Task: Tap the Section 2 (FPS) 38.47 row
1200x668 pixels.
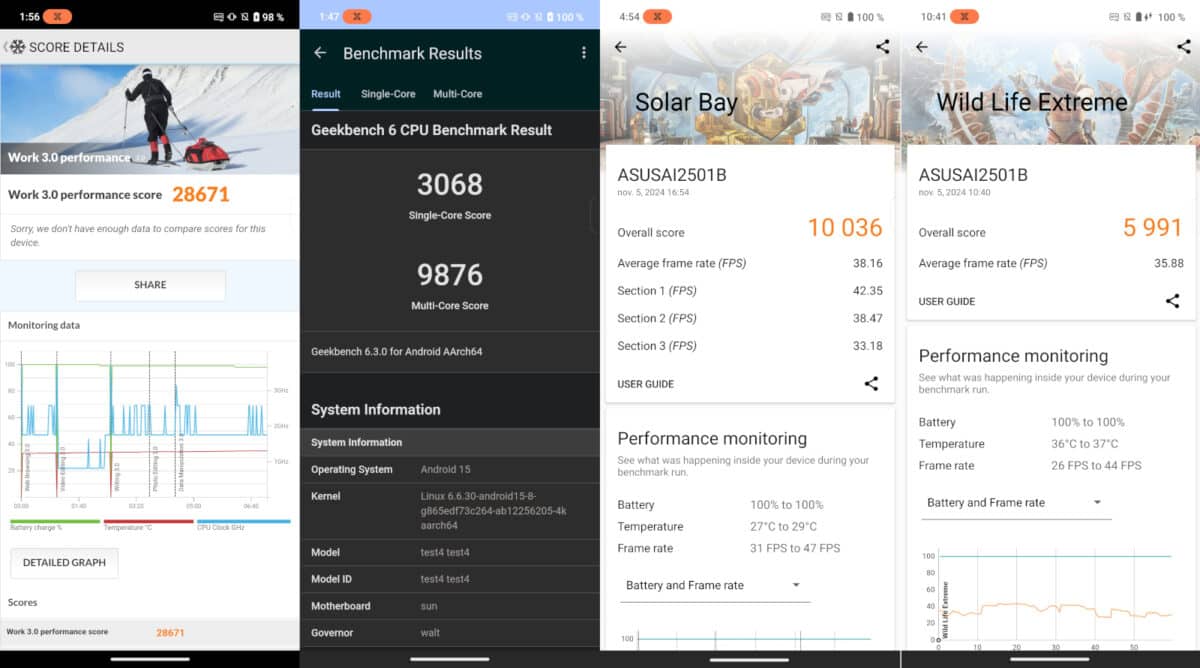Action: 750,318
